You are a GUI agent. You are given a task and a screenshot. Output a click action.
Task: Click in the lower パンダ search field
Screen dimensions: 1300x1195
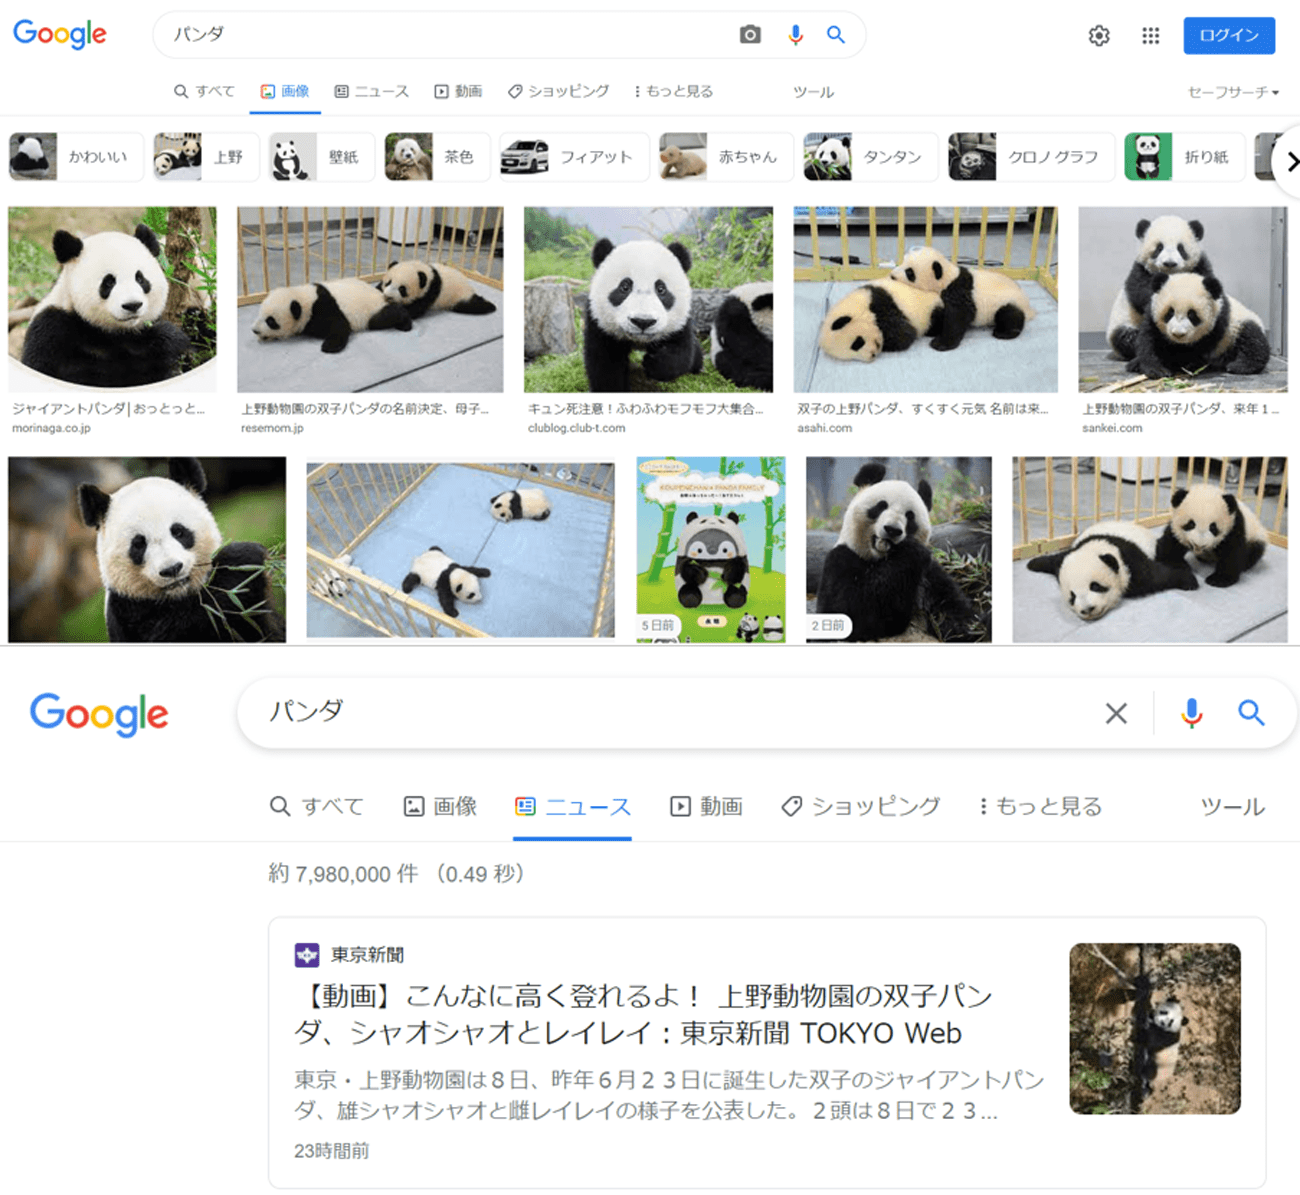tap(660, 713)
